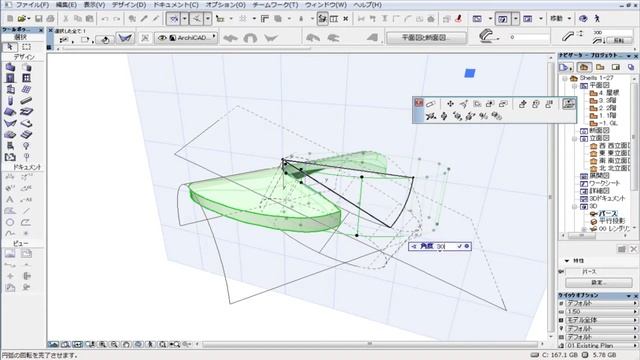The height and width of the screenshot is (360, 640).
Task: Open the 表示(V) menu
Action: (94, 5)
